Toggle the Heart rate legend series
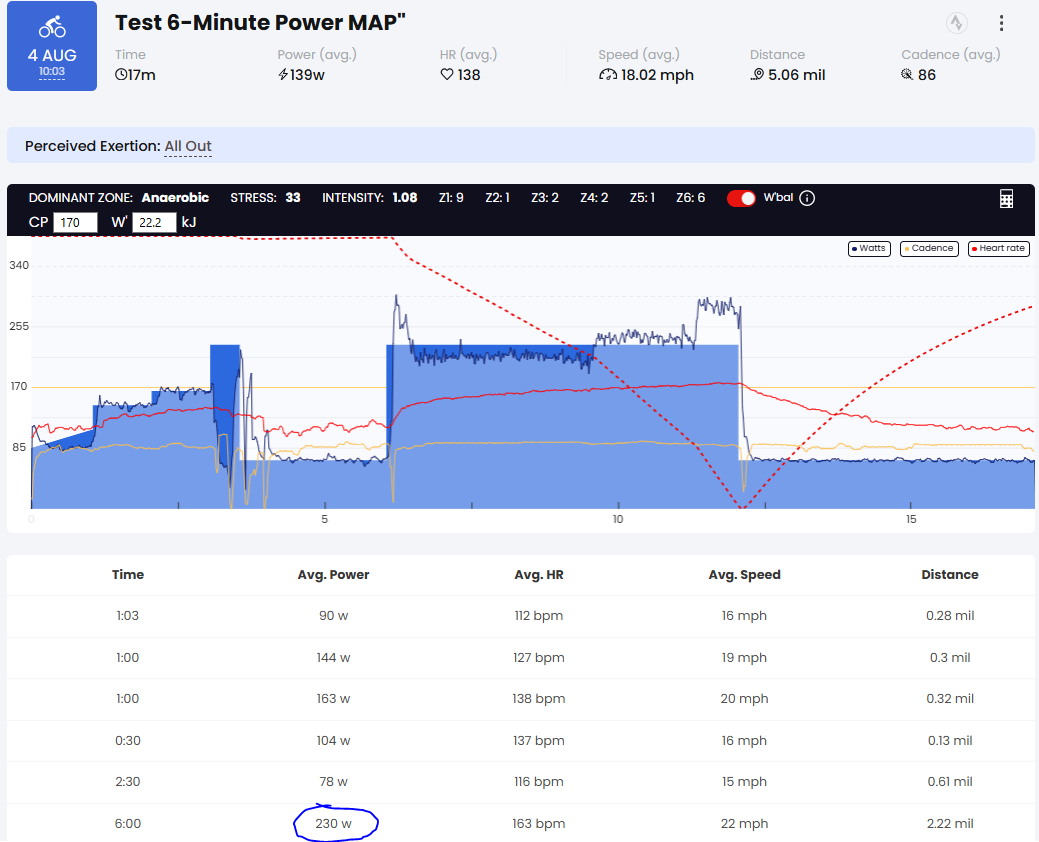This screenshot has width=1039, height=842. (998, 248)
